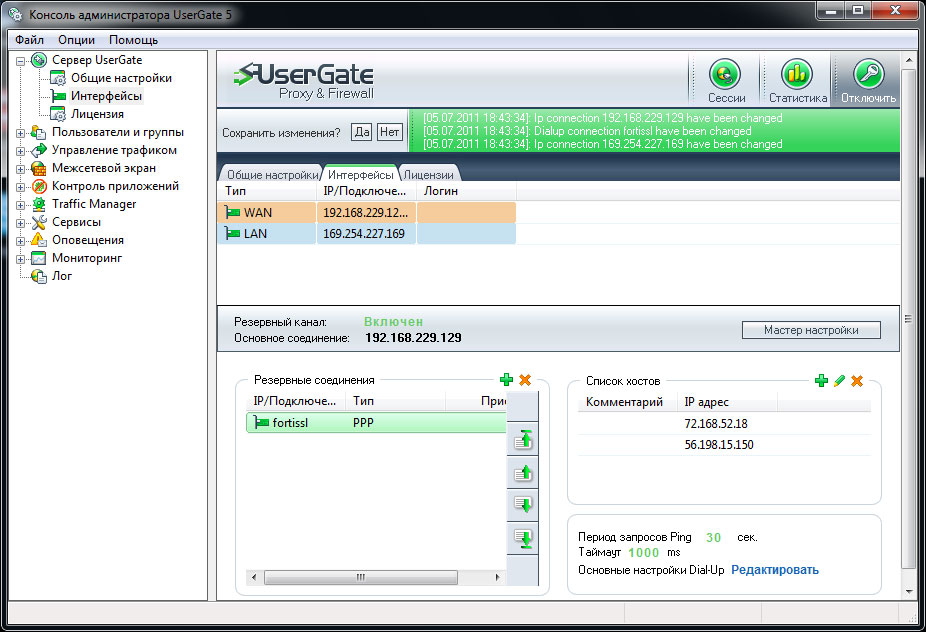
Task: Decline saving changes with Нет
Action: point(389,132)
